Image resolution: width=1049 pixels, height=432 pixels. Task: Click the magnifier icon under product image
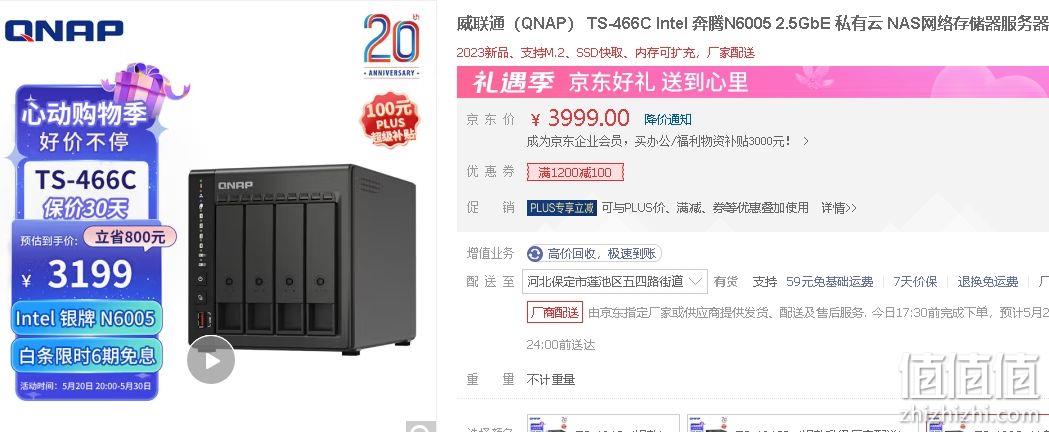coord(420,428)
